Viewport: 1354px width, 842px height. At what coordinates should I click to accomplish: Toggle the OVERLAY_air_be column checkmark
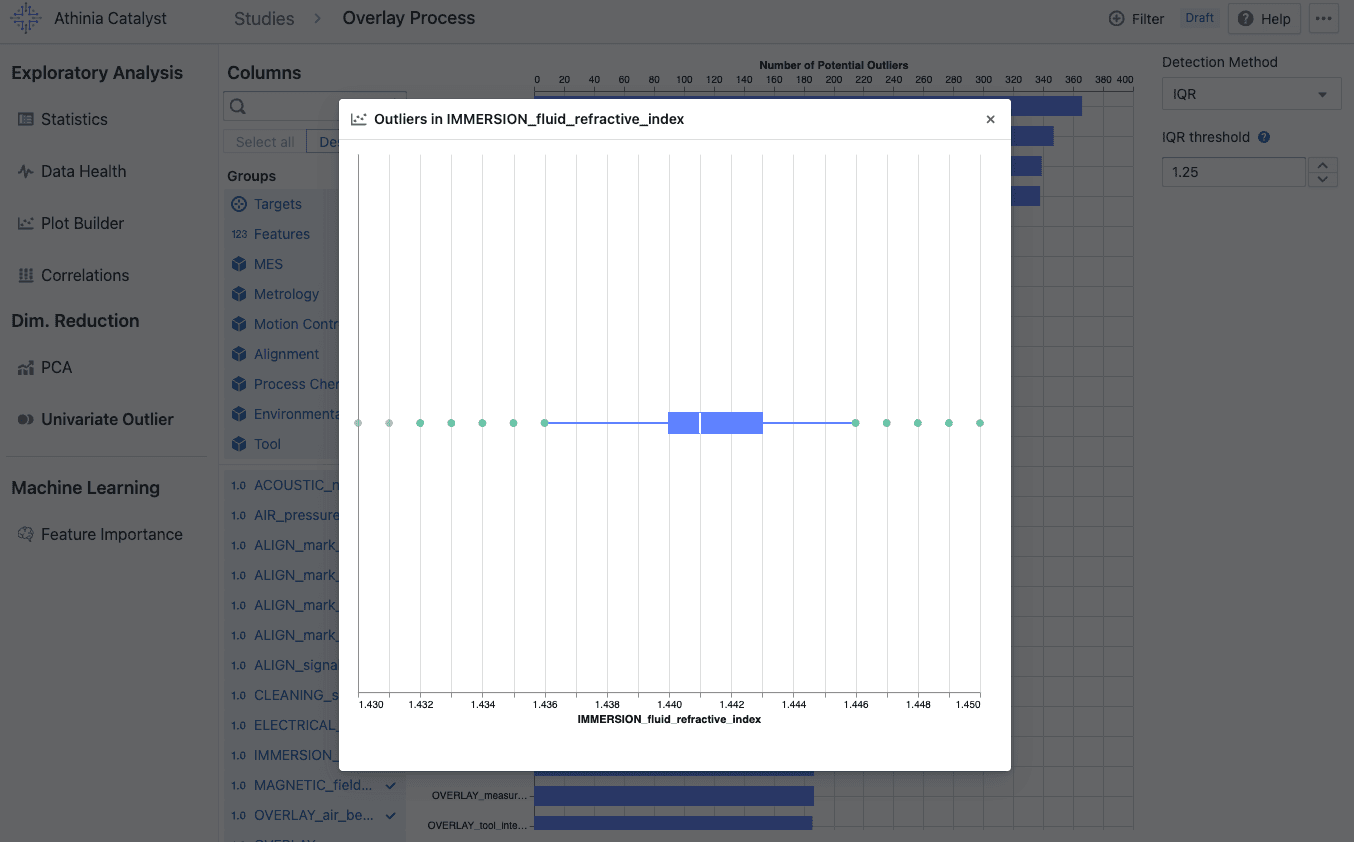click(x=391, y=815)
